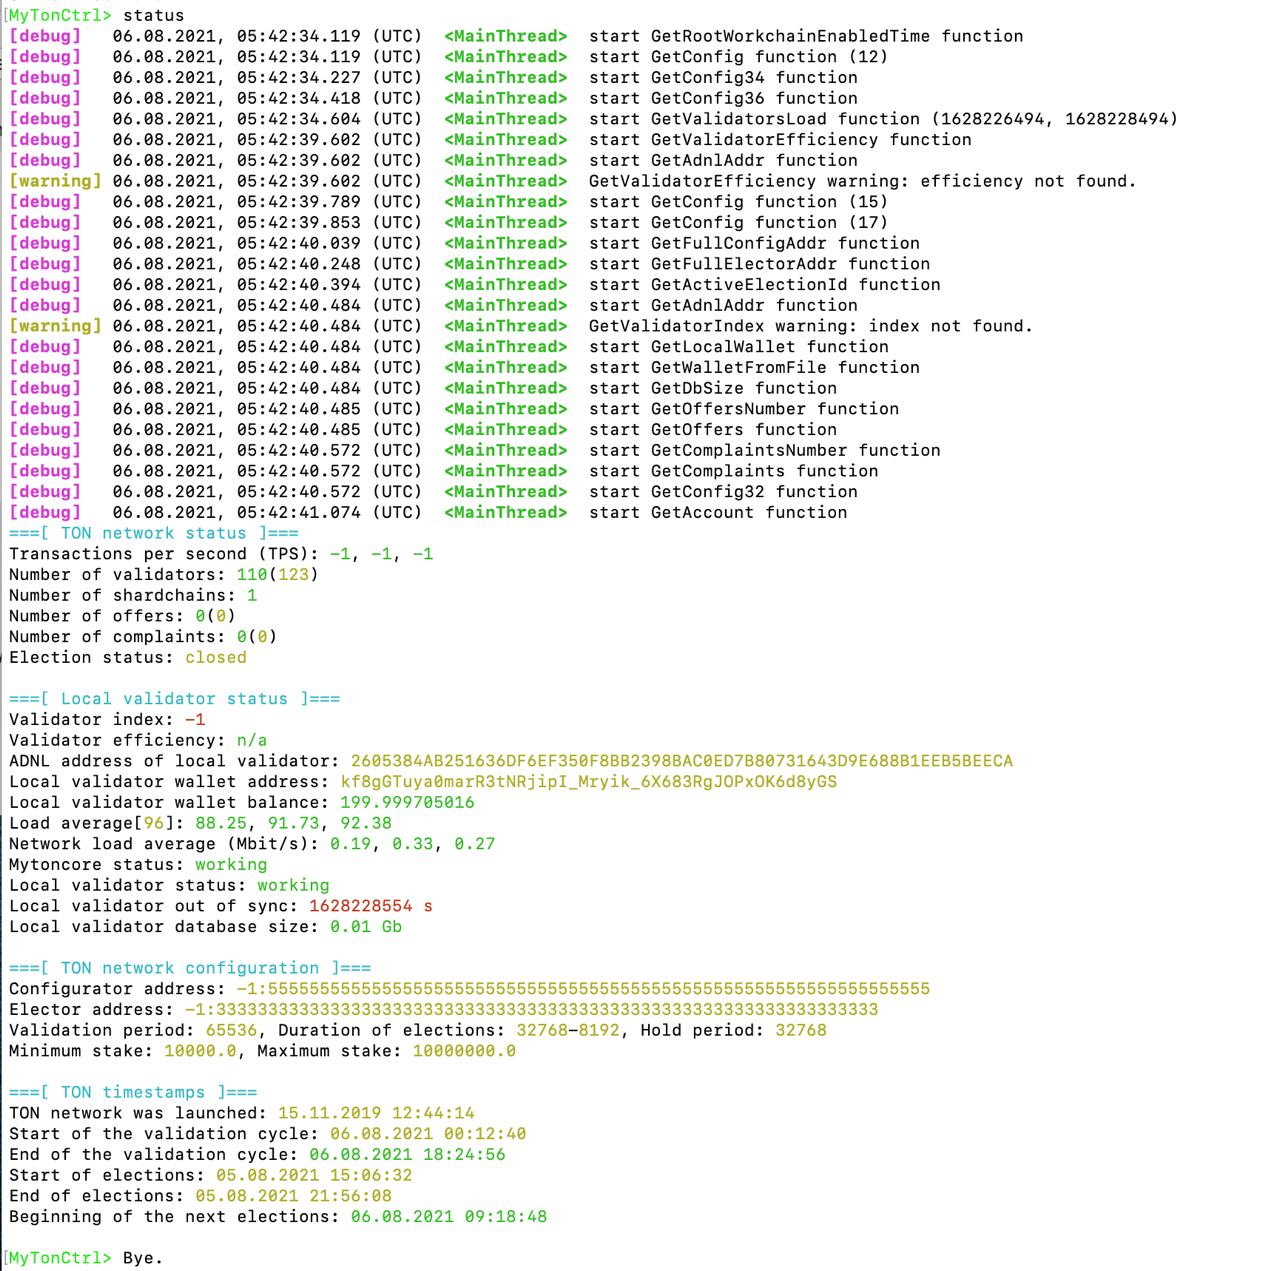This screenshot has height=1271, width=1280.
Task: Select network launch date '15.11.2019 12:44:14'
Action: (x=376, y=1113)
